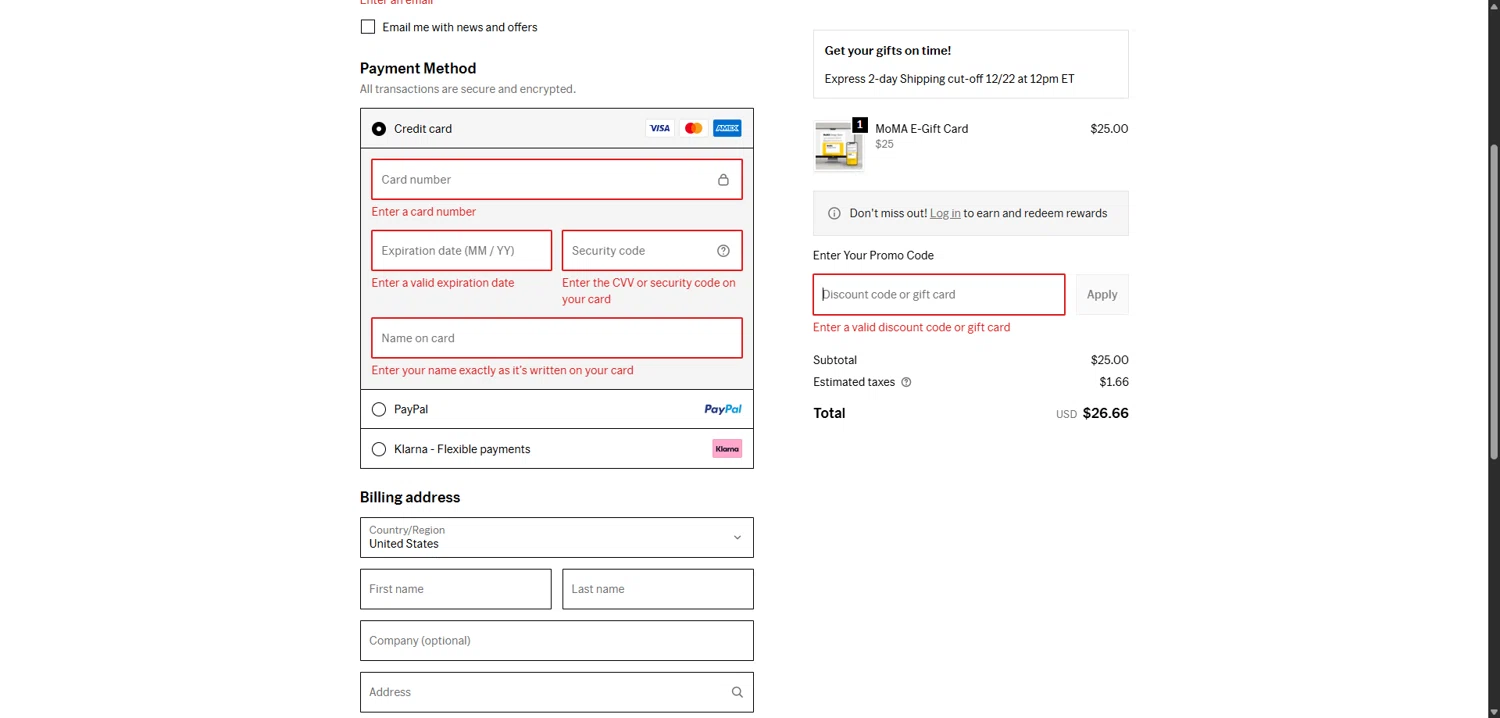The width and height of the screenshot is (1500, 718).
Task: Focus the discount code or gift card field
Action: click(938, 295)
